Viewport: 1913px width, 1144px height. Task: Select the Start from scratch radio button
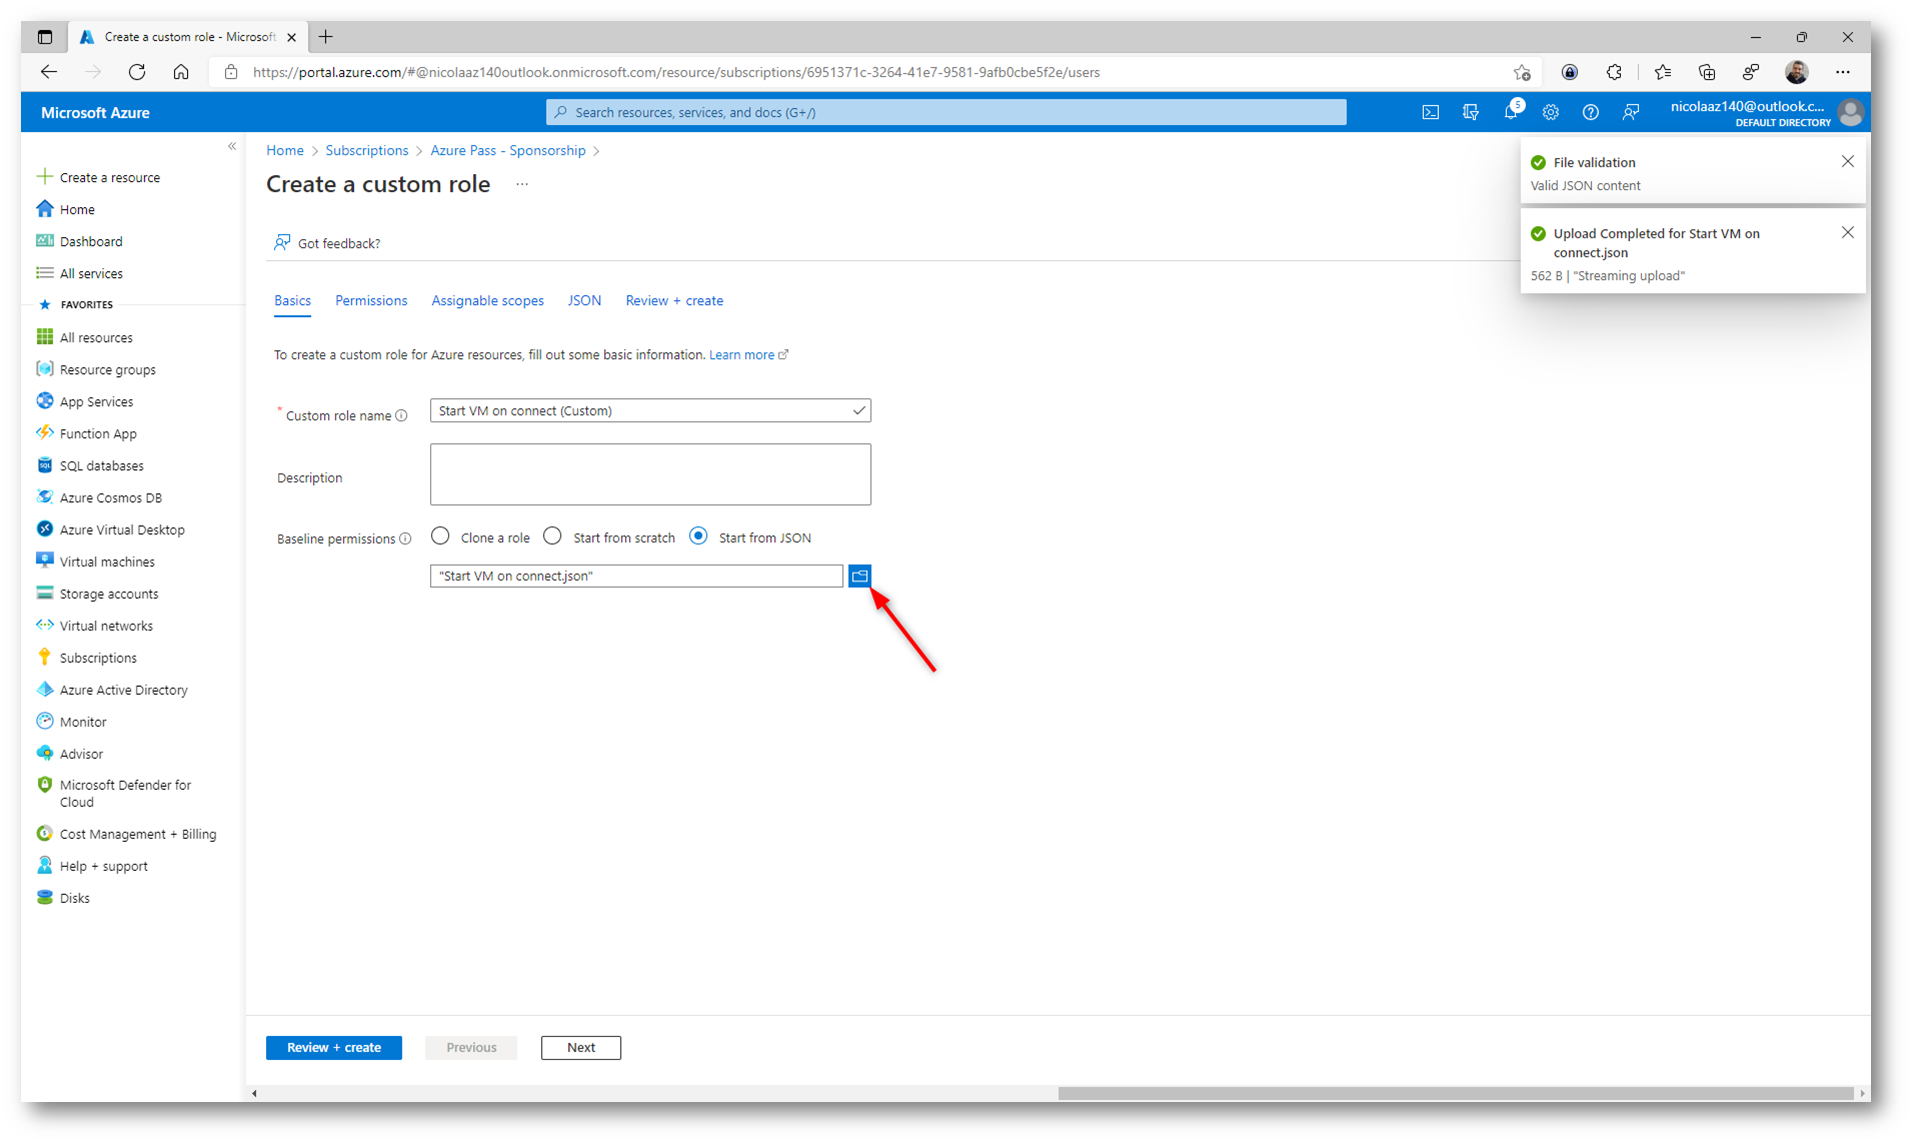552,537
